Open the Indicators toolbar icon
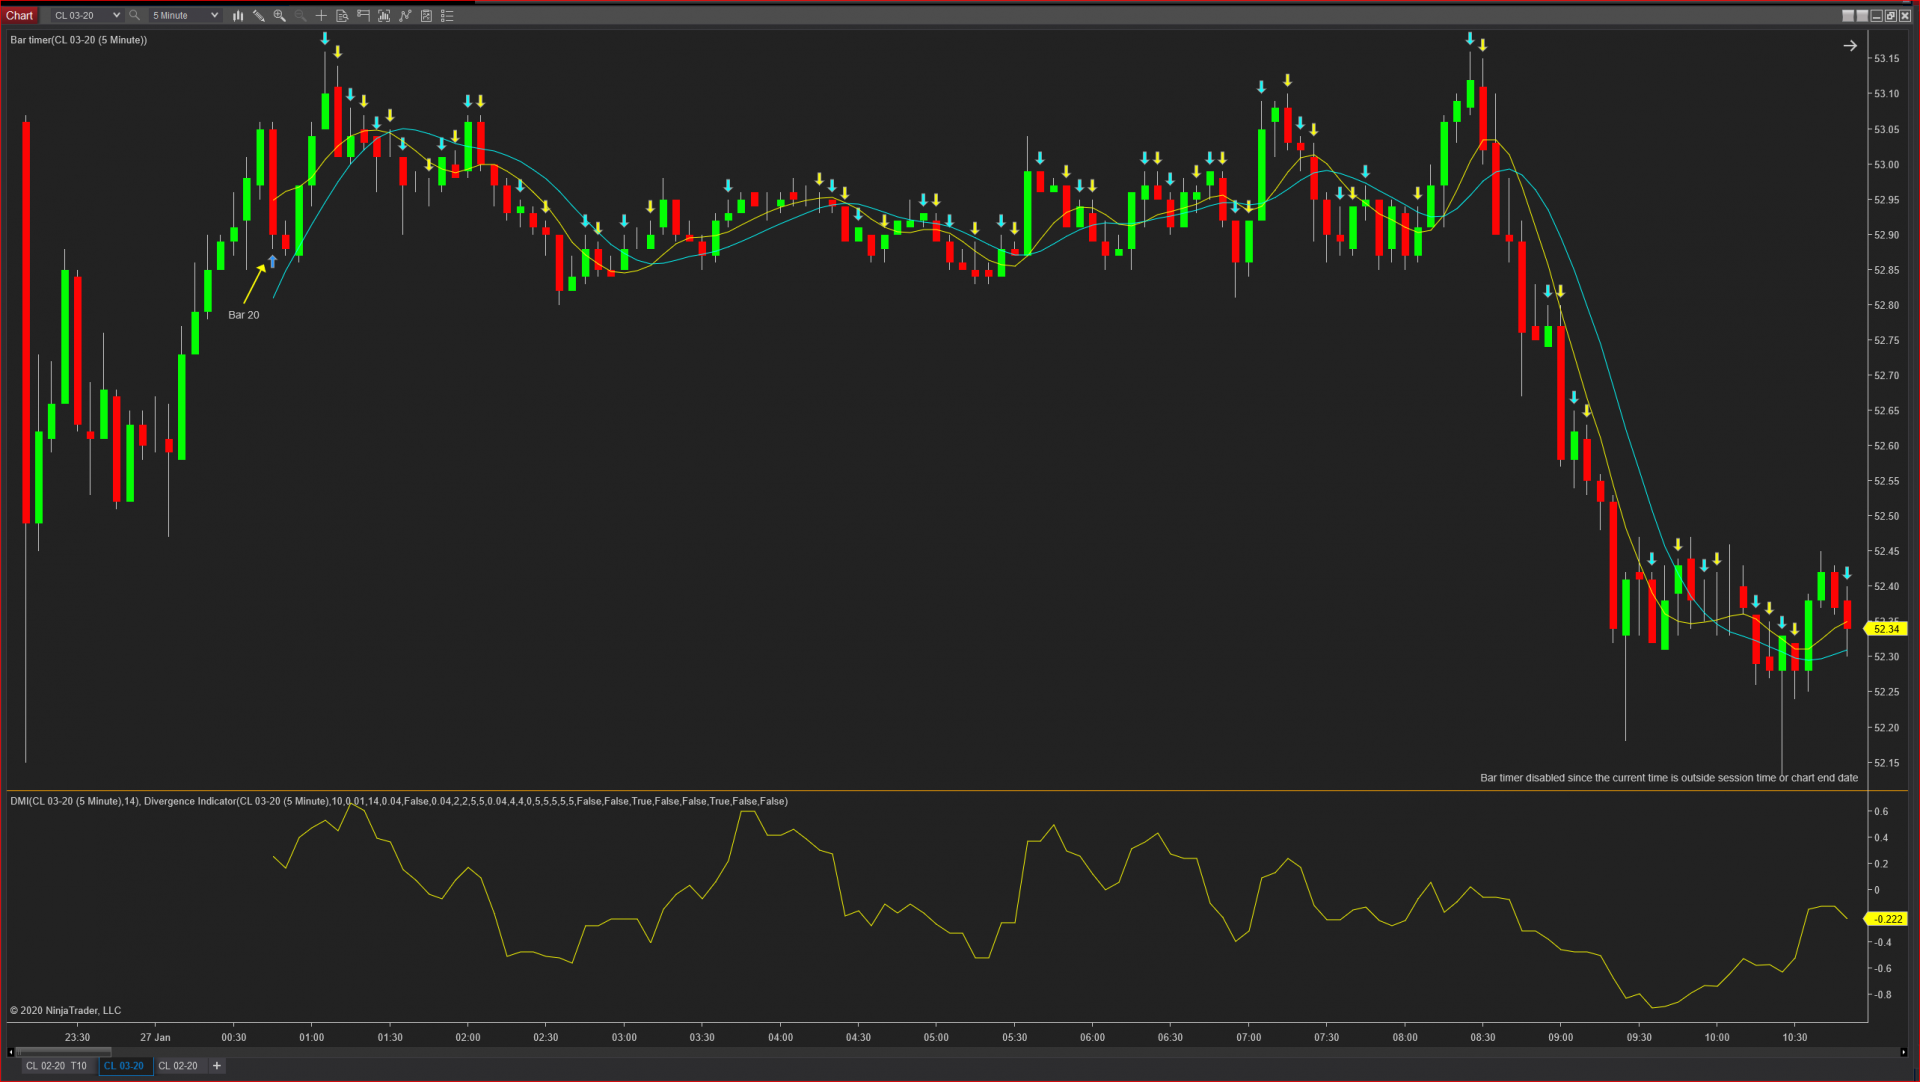Viewport: 1920px width, 1082px height. pyautogui.click(x=405, y=15)
